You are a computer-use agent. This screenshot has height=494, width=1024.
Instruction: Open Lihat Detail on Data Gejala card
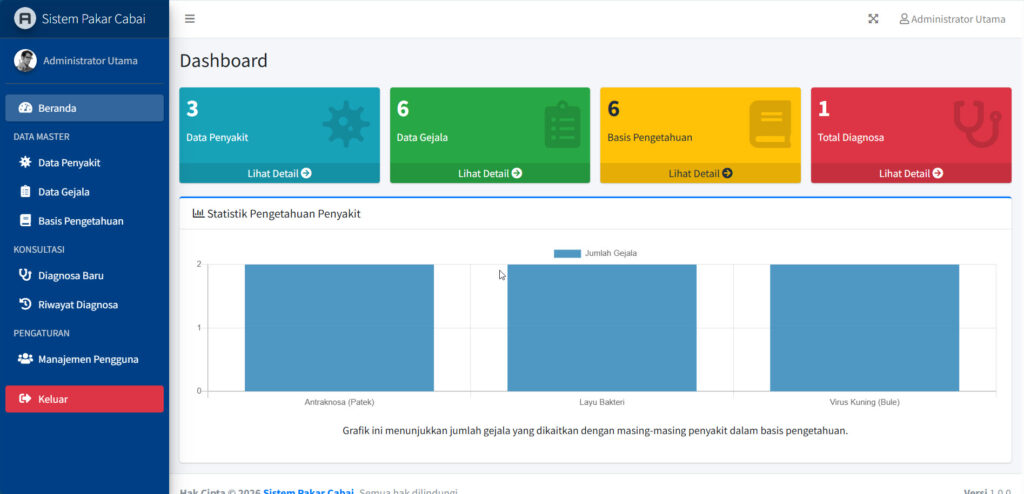coord(490,173)
